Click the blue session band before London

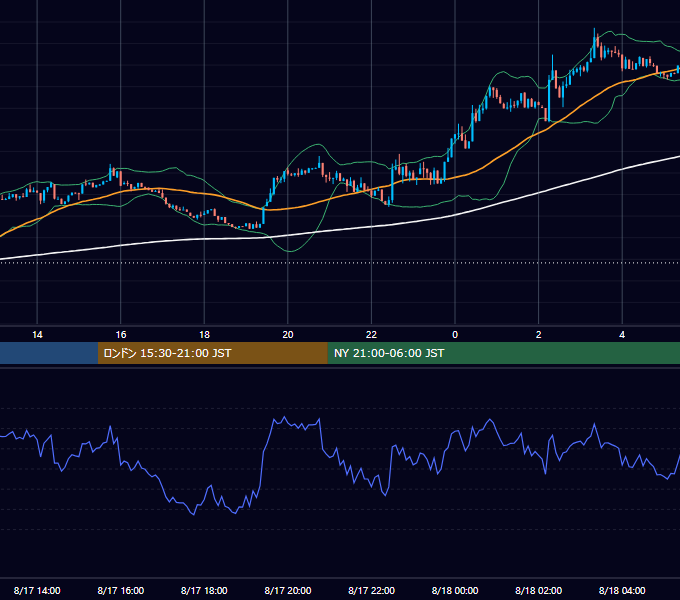(x=49, y=353)
